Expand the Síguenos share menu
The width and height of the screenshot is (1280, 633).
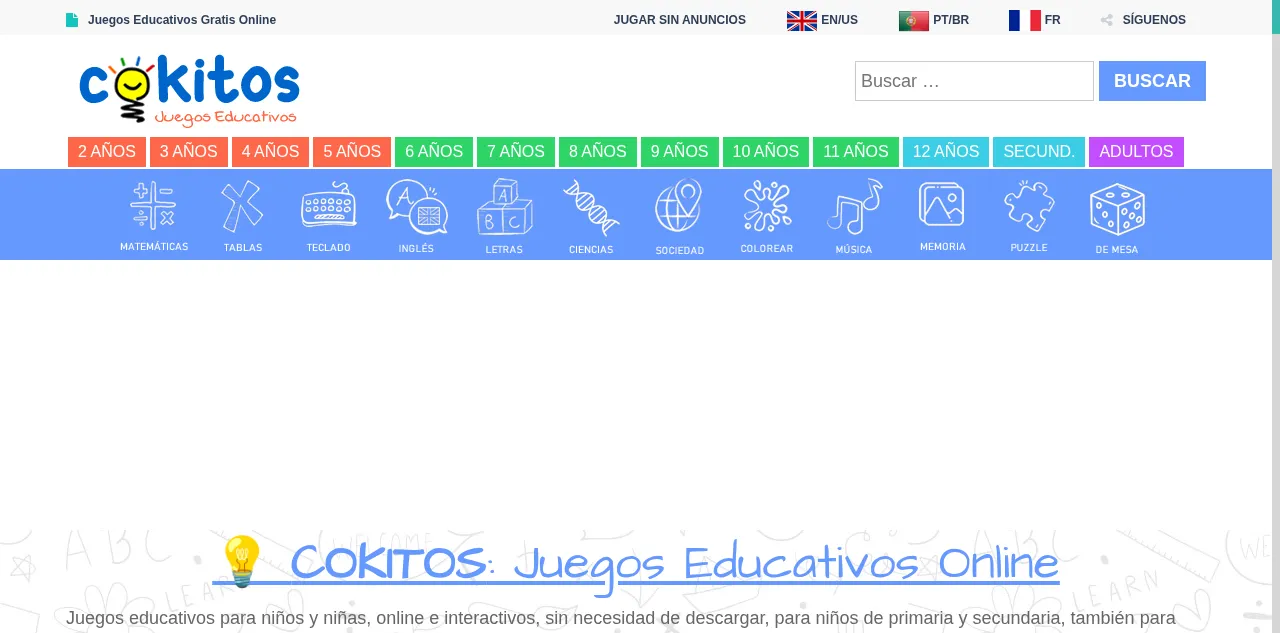click(1143, 20)
